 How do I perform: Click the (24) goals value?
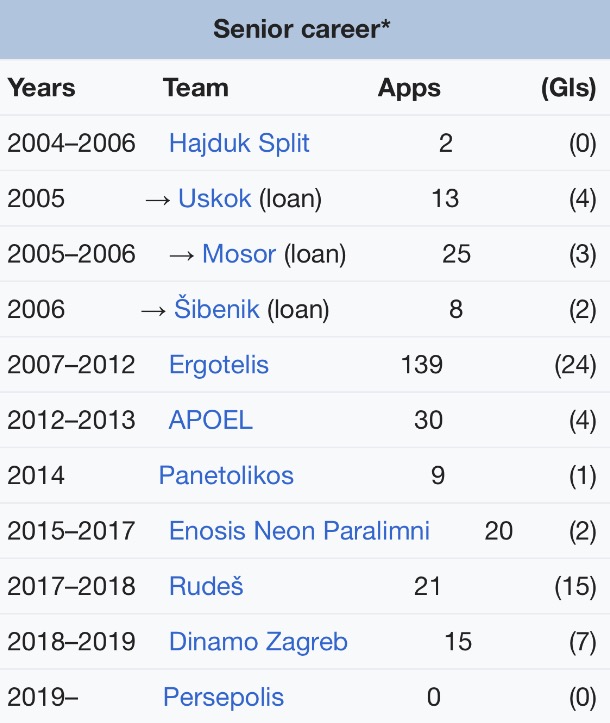[x=575, y=364]
